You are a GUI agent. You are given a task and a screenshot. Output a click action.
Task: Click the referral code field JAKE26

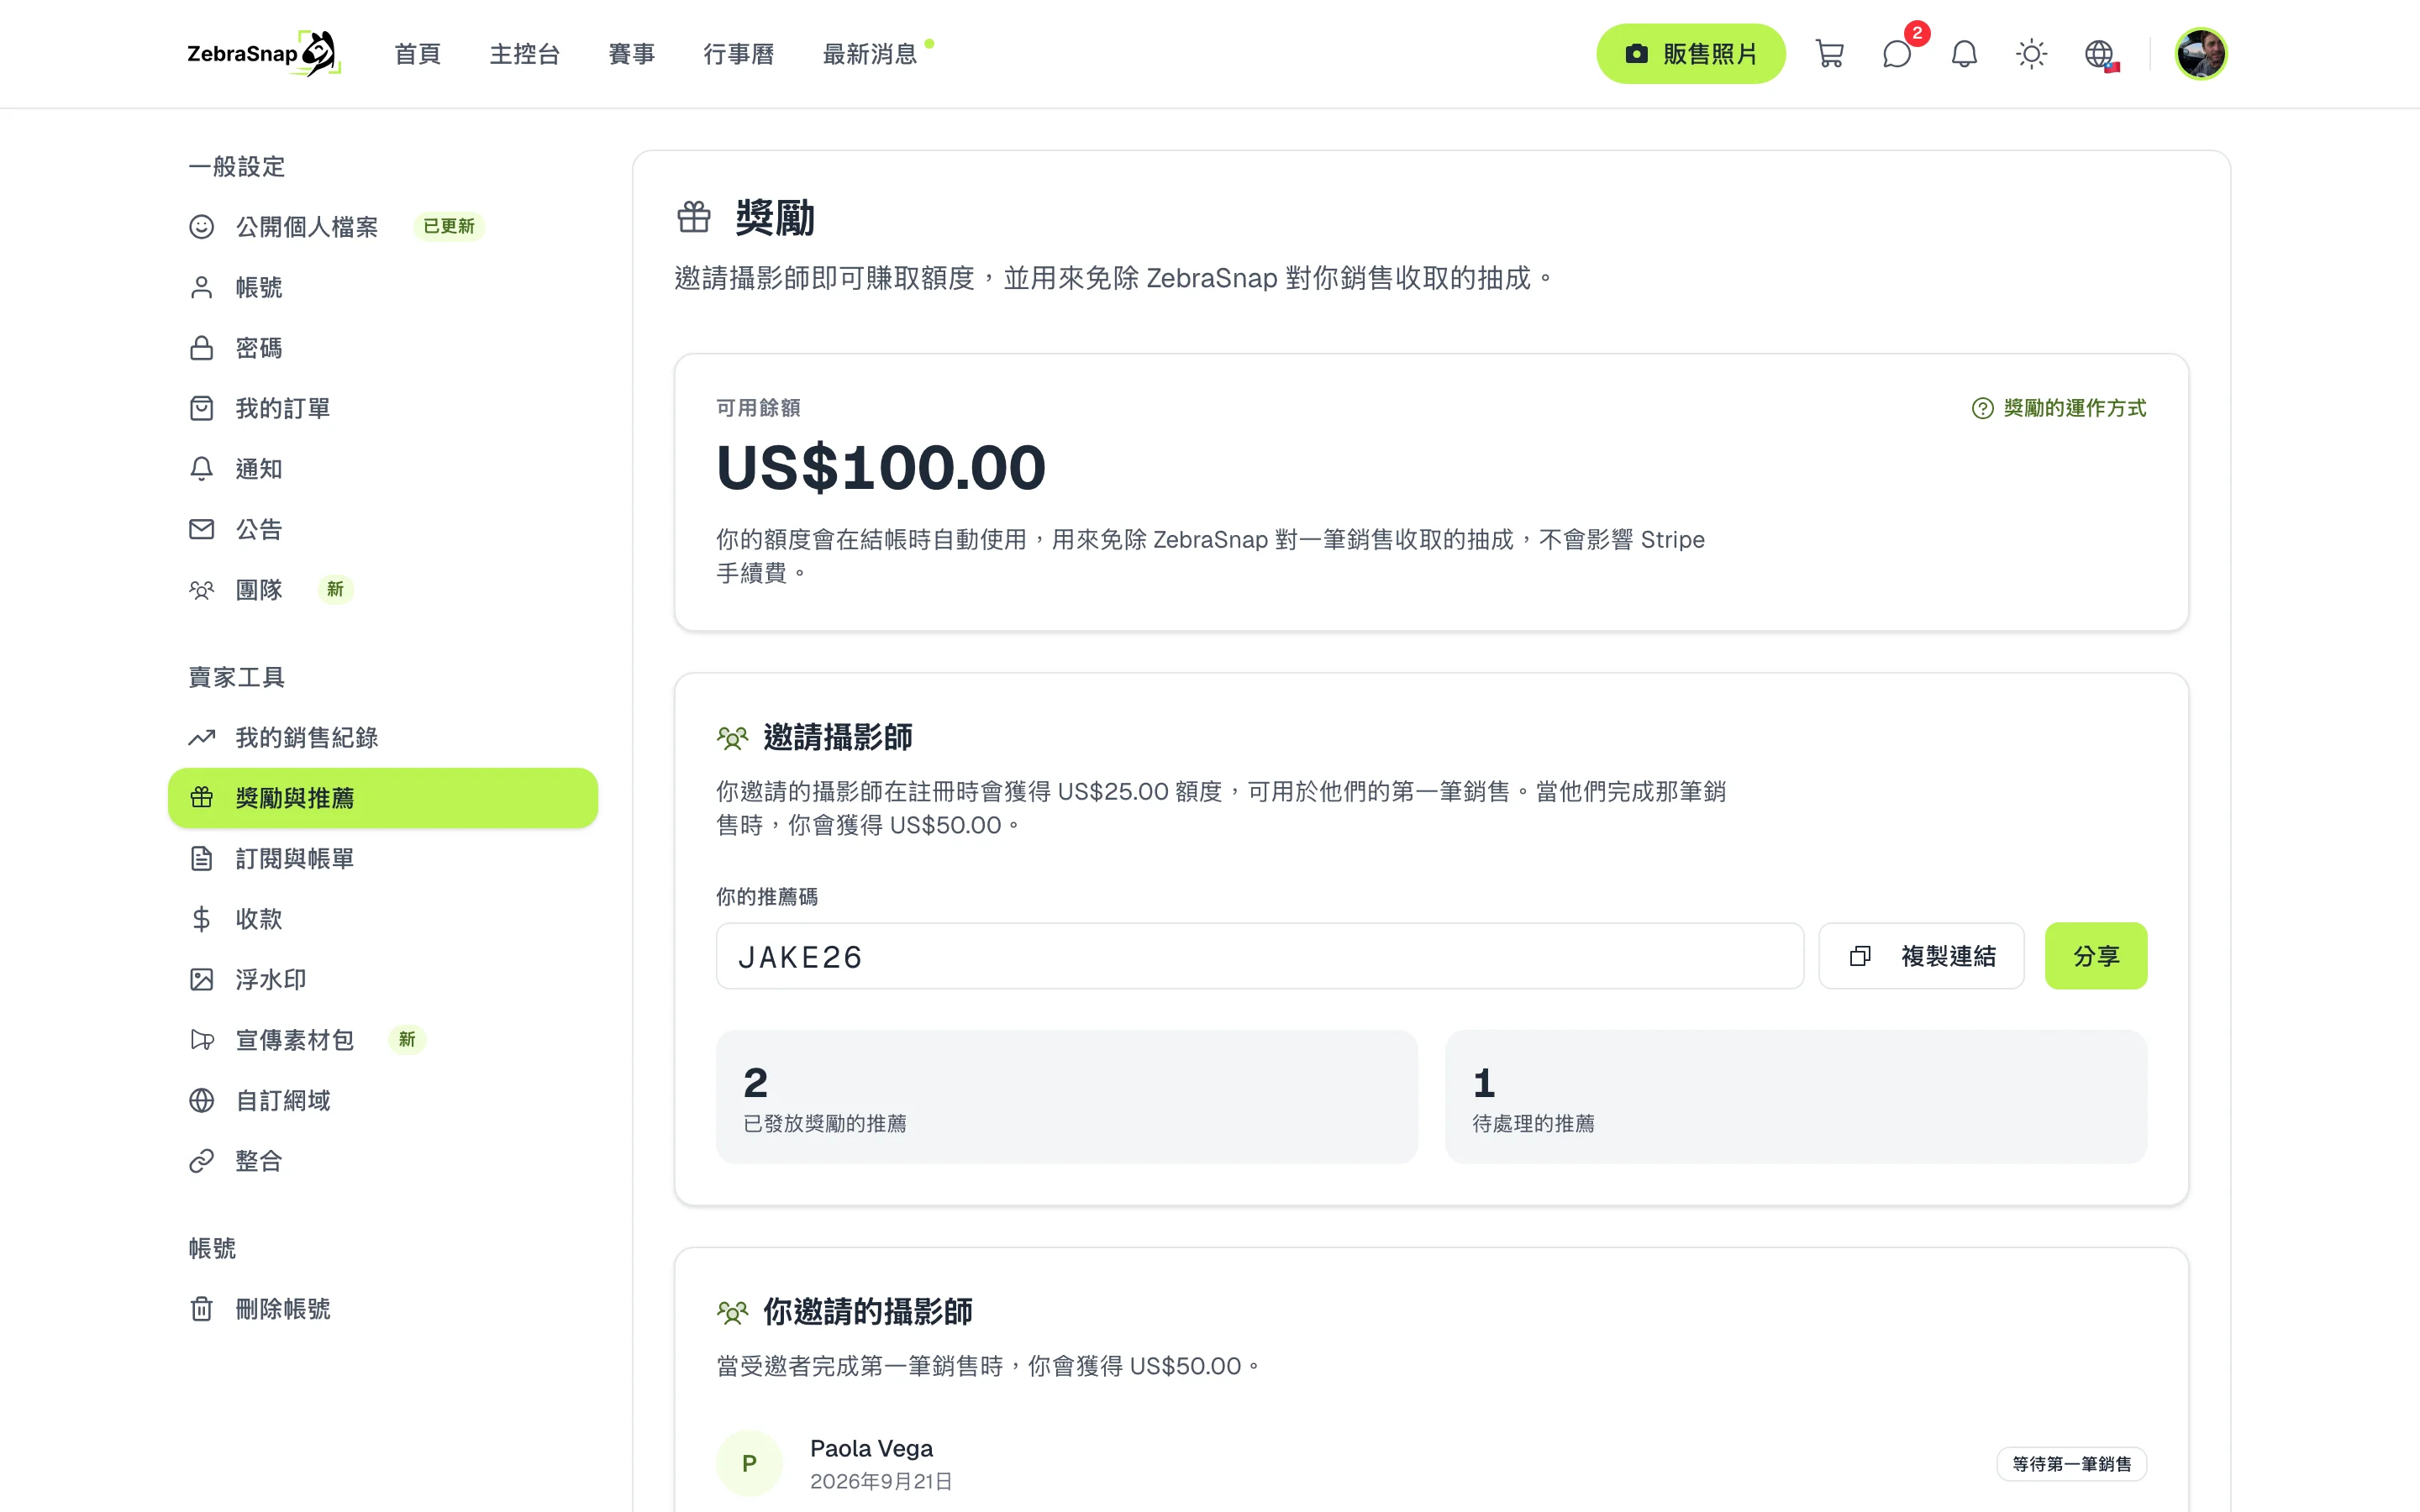coord(1260,956)
